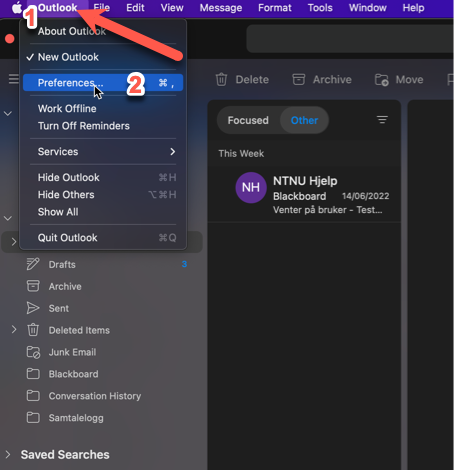Open the Window menu
The height and width of the screenshot is (470, 454).
368,7
